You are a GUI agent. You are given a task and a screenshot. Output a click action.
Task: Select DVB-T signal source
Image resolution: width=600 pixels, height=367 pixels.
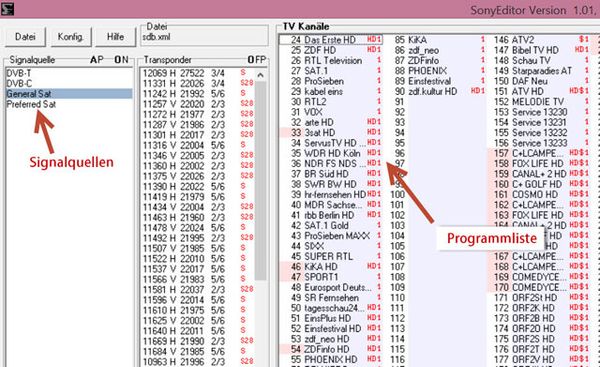69,73
